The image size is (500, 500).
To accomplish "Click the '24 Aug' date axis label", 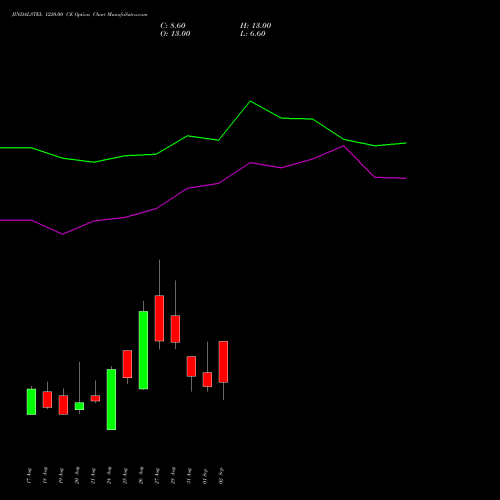I will [109, 476].
